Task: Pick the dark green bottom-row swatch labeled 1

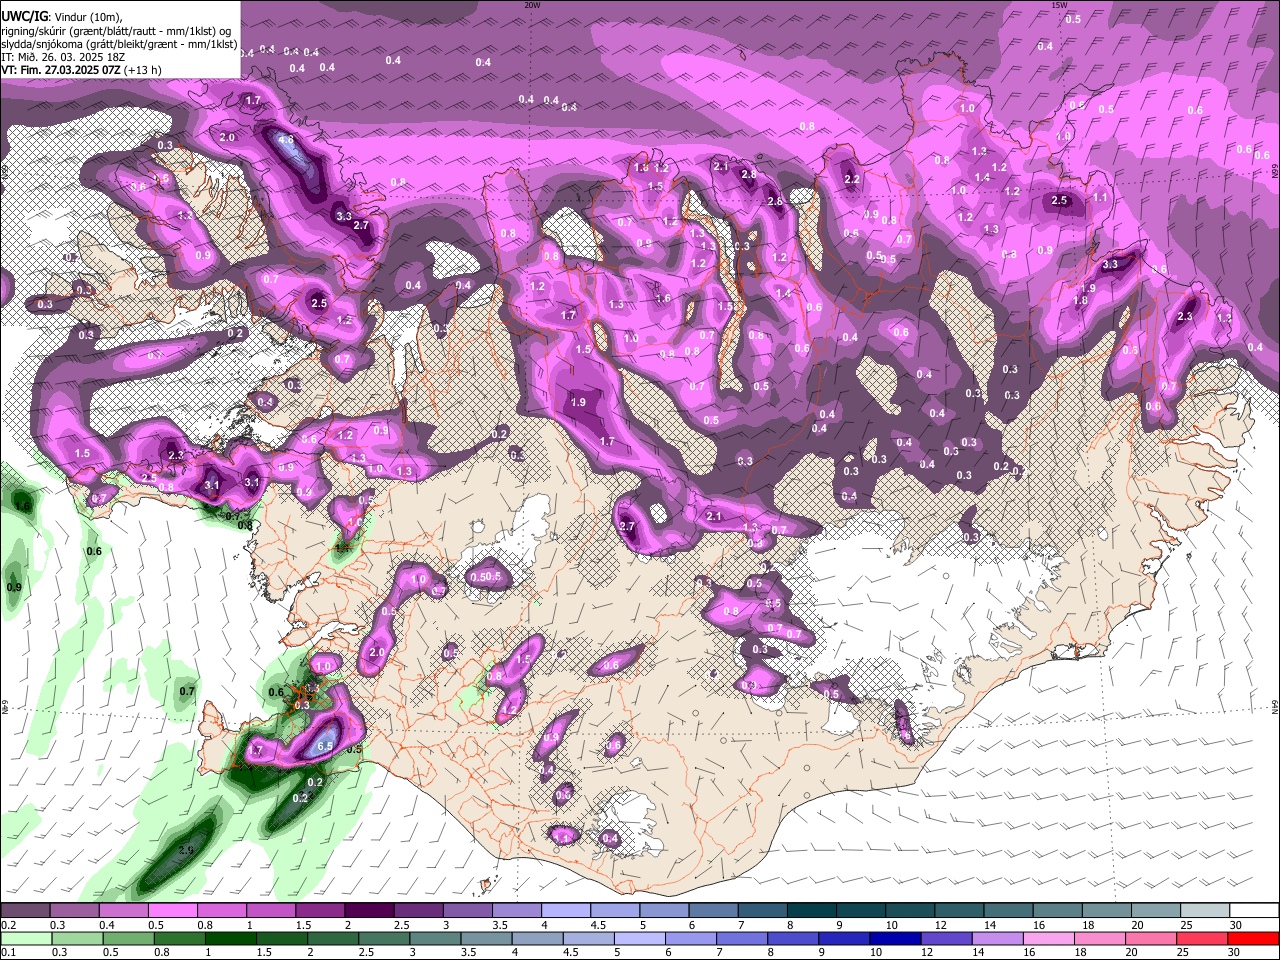Action: tap(230, 938)
